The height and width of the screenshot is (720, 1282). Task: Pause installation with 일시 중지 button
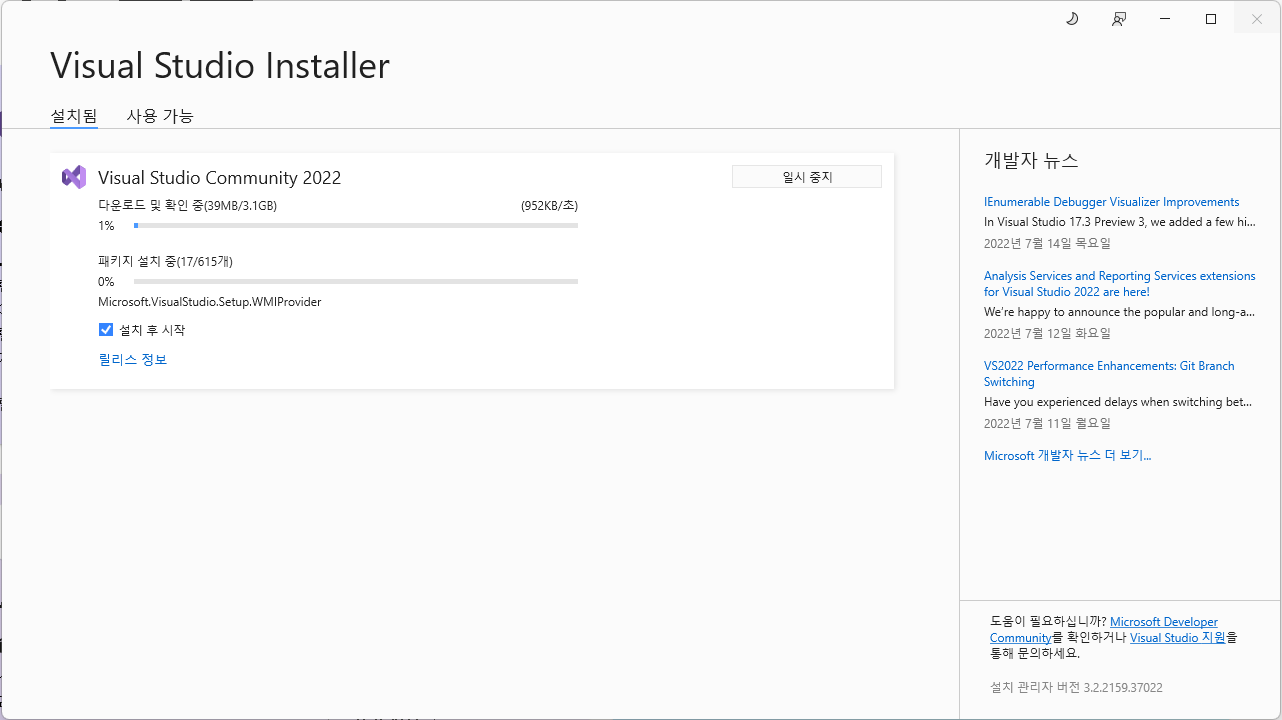[807, 177]
